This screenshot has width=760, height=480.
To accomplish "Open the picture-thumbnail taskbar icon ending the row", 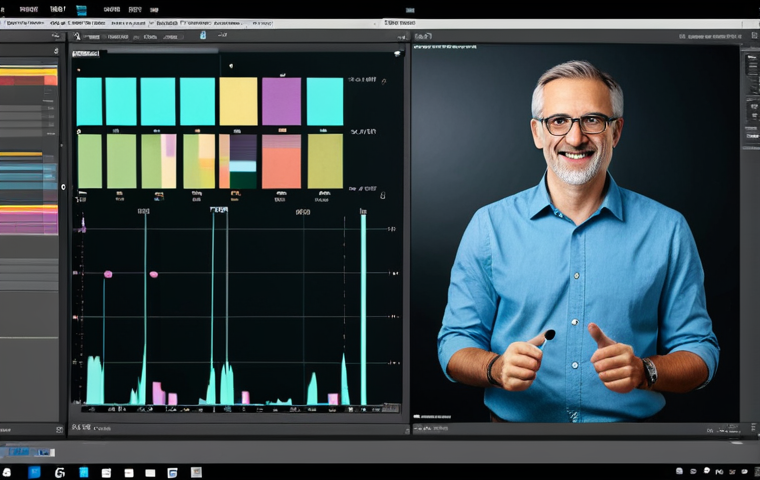I will point(196,472).
